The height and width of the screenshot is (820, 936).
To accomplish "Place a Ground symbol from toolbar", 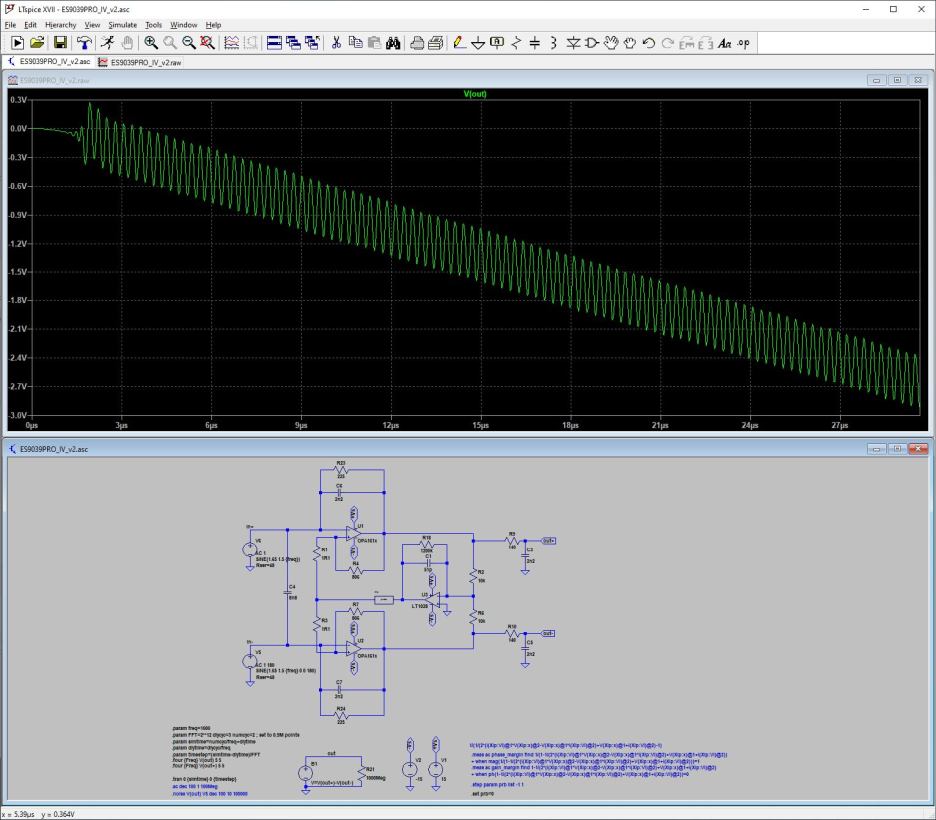I will coord(478,43).
